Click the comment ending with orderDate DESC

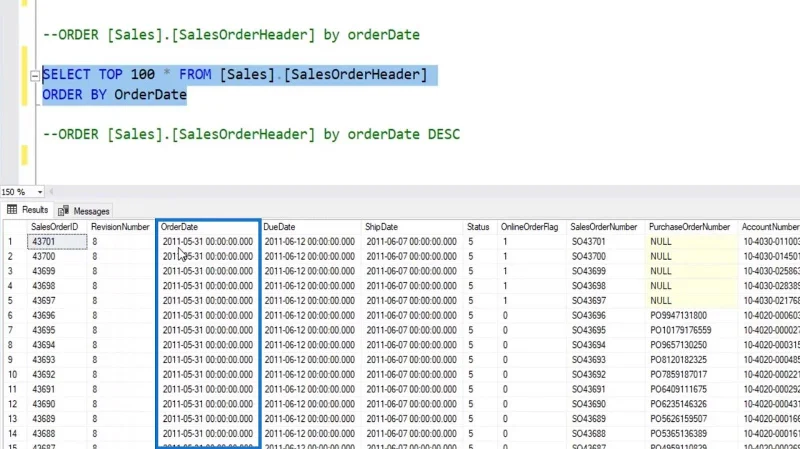point(251,134)
